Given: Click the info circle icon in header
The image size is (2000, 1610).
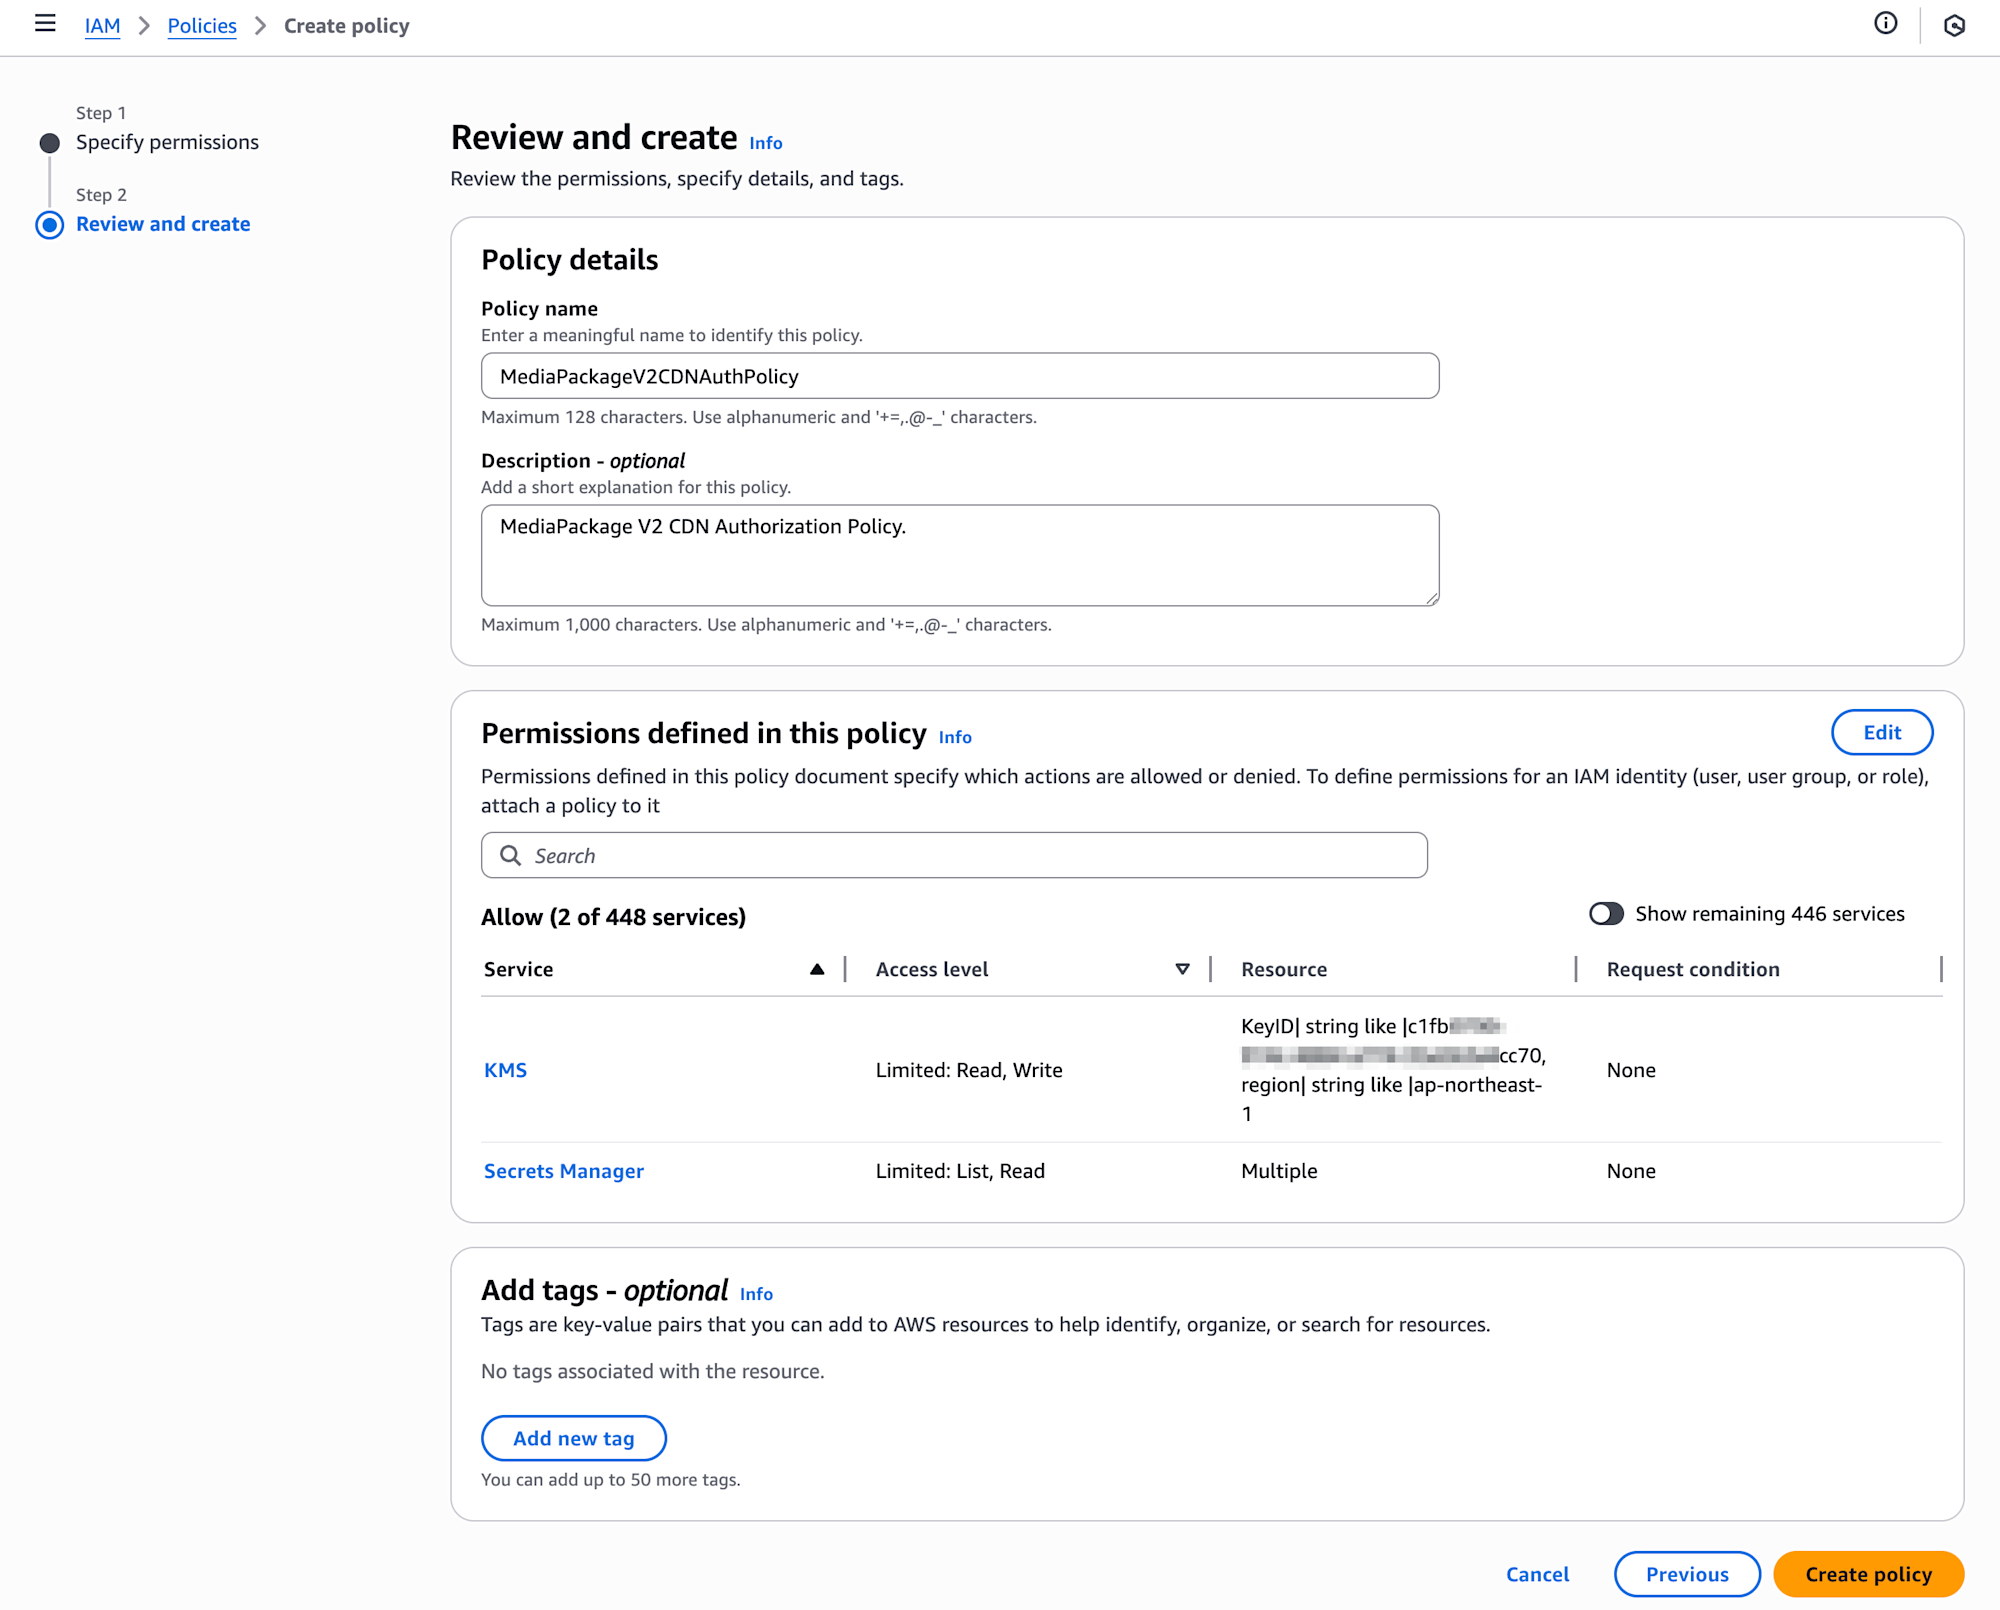Looking at the screenshot, I should [1885, 23].
